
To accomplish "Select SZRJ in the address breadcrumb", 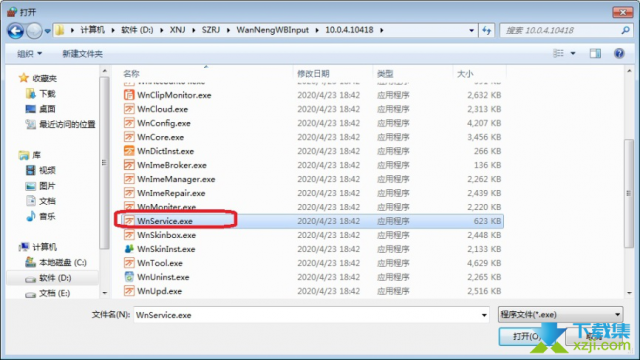I will tap(211, 30).
